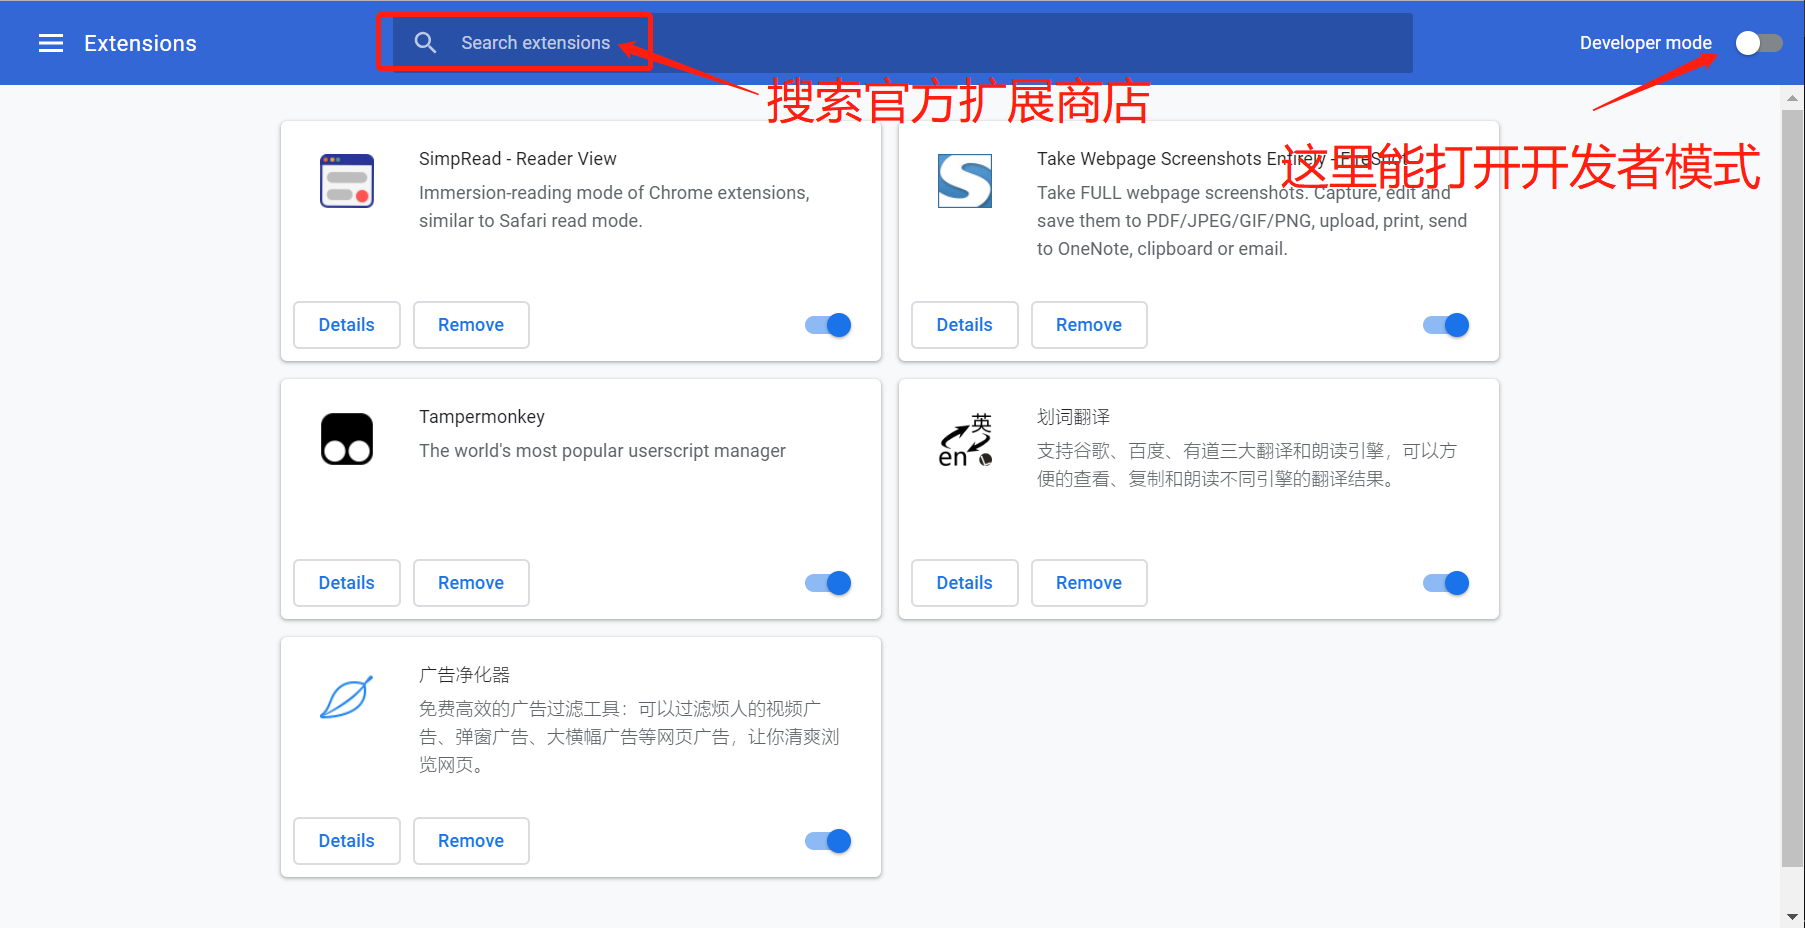Click the page scrollbar down arrow
The image size is (1805, 928).
point(1792,916)
